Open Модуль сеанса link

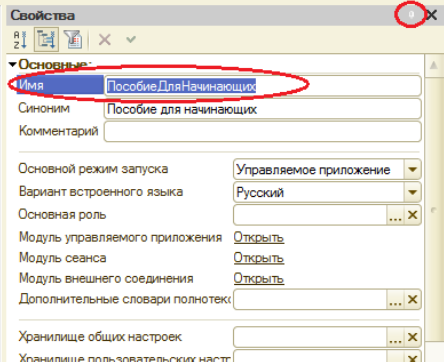pos(259,258)
